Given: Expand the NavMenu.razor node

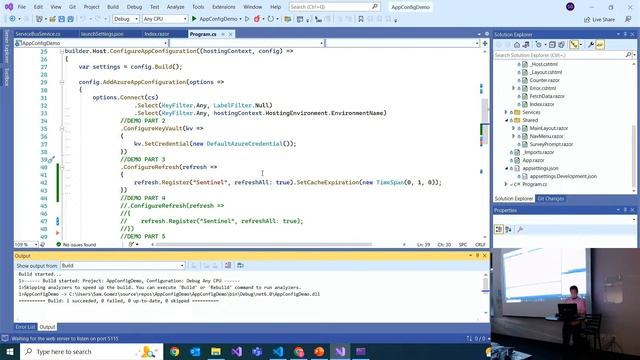Looking at the screenshot, I should tap(513, 136).
